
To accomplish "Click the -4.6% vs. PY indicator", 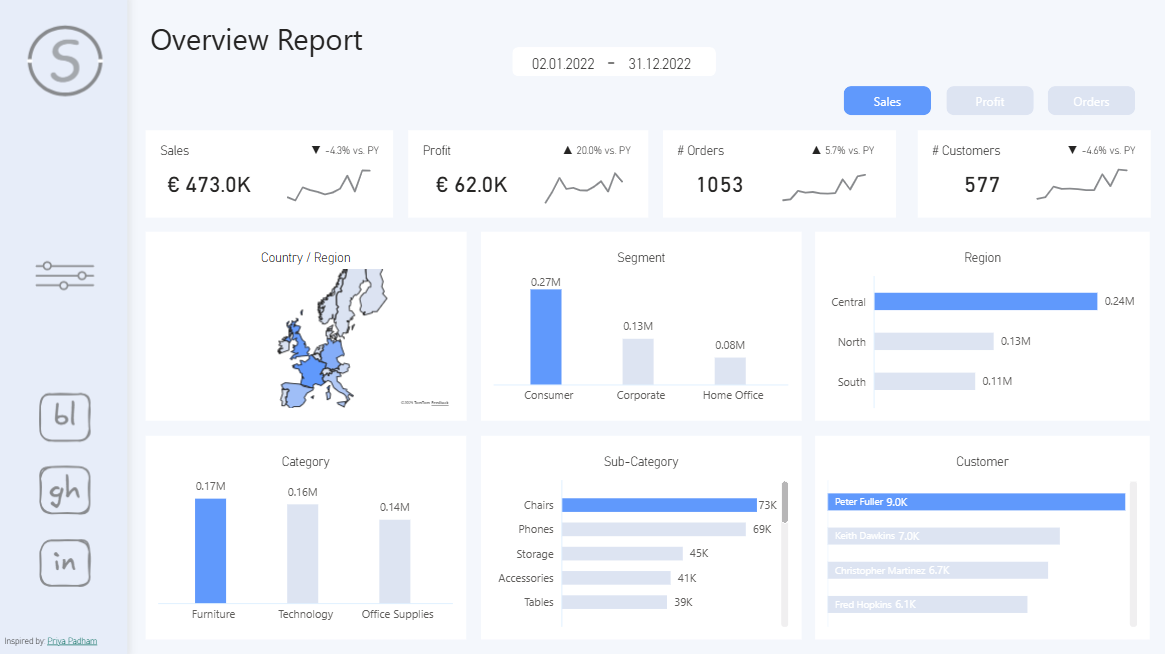I will click(x=1102, y=151).
